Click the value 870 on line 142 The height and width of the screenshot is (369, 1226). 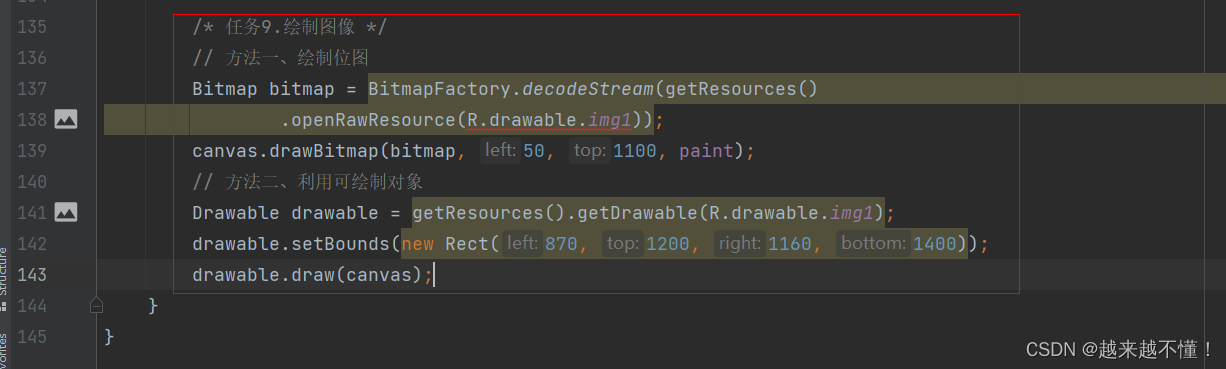tap(561, 244)
